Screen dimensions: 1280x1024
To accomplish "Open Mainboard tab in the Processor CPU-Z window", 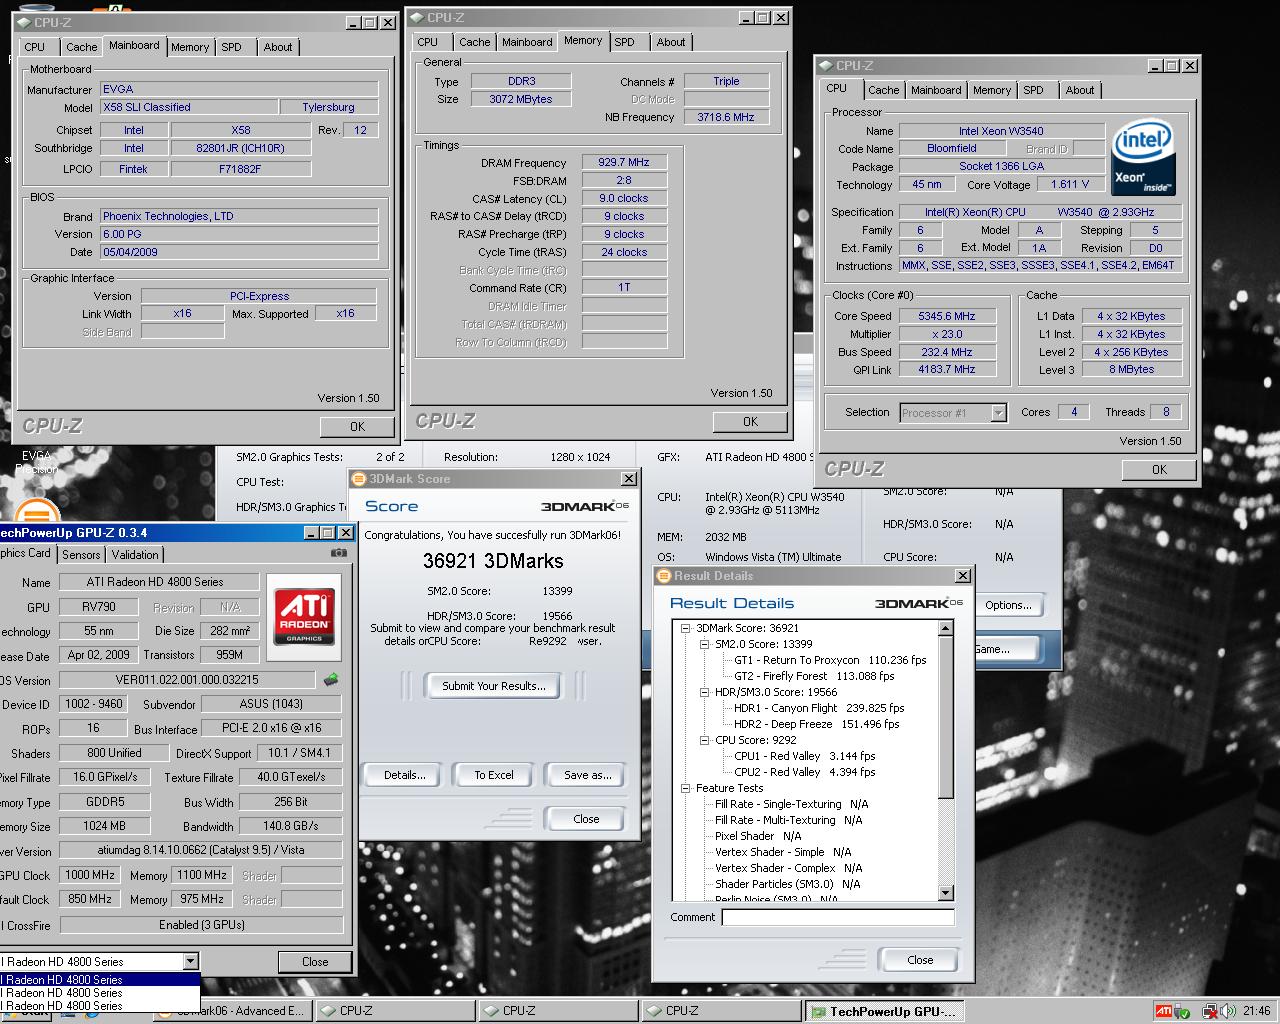I will pos(936,90).
